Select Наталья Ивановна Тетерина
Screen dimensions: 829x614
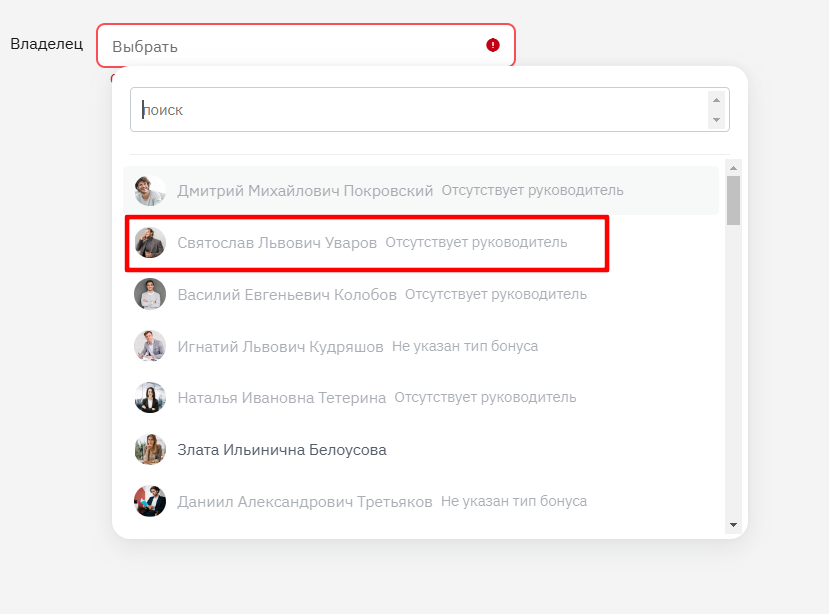tap(421, 398)
